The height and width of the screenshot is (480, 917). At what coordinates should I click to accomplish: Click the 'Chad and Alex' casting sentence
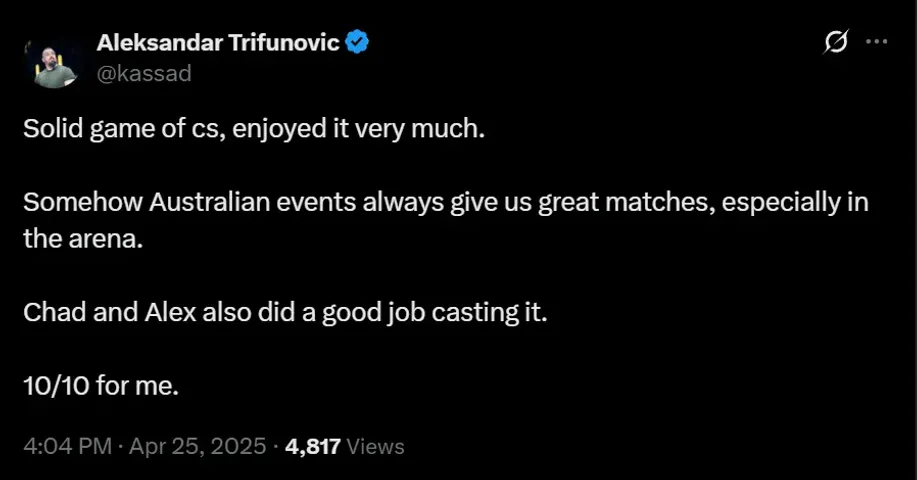click(285, 313)
